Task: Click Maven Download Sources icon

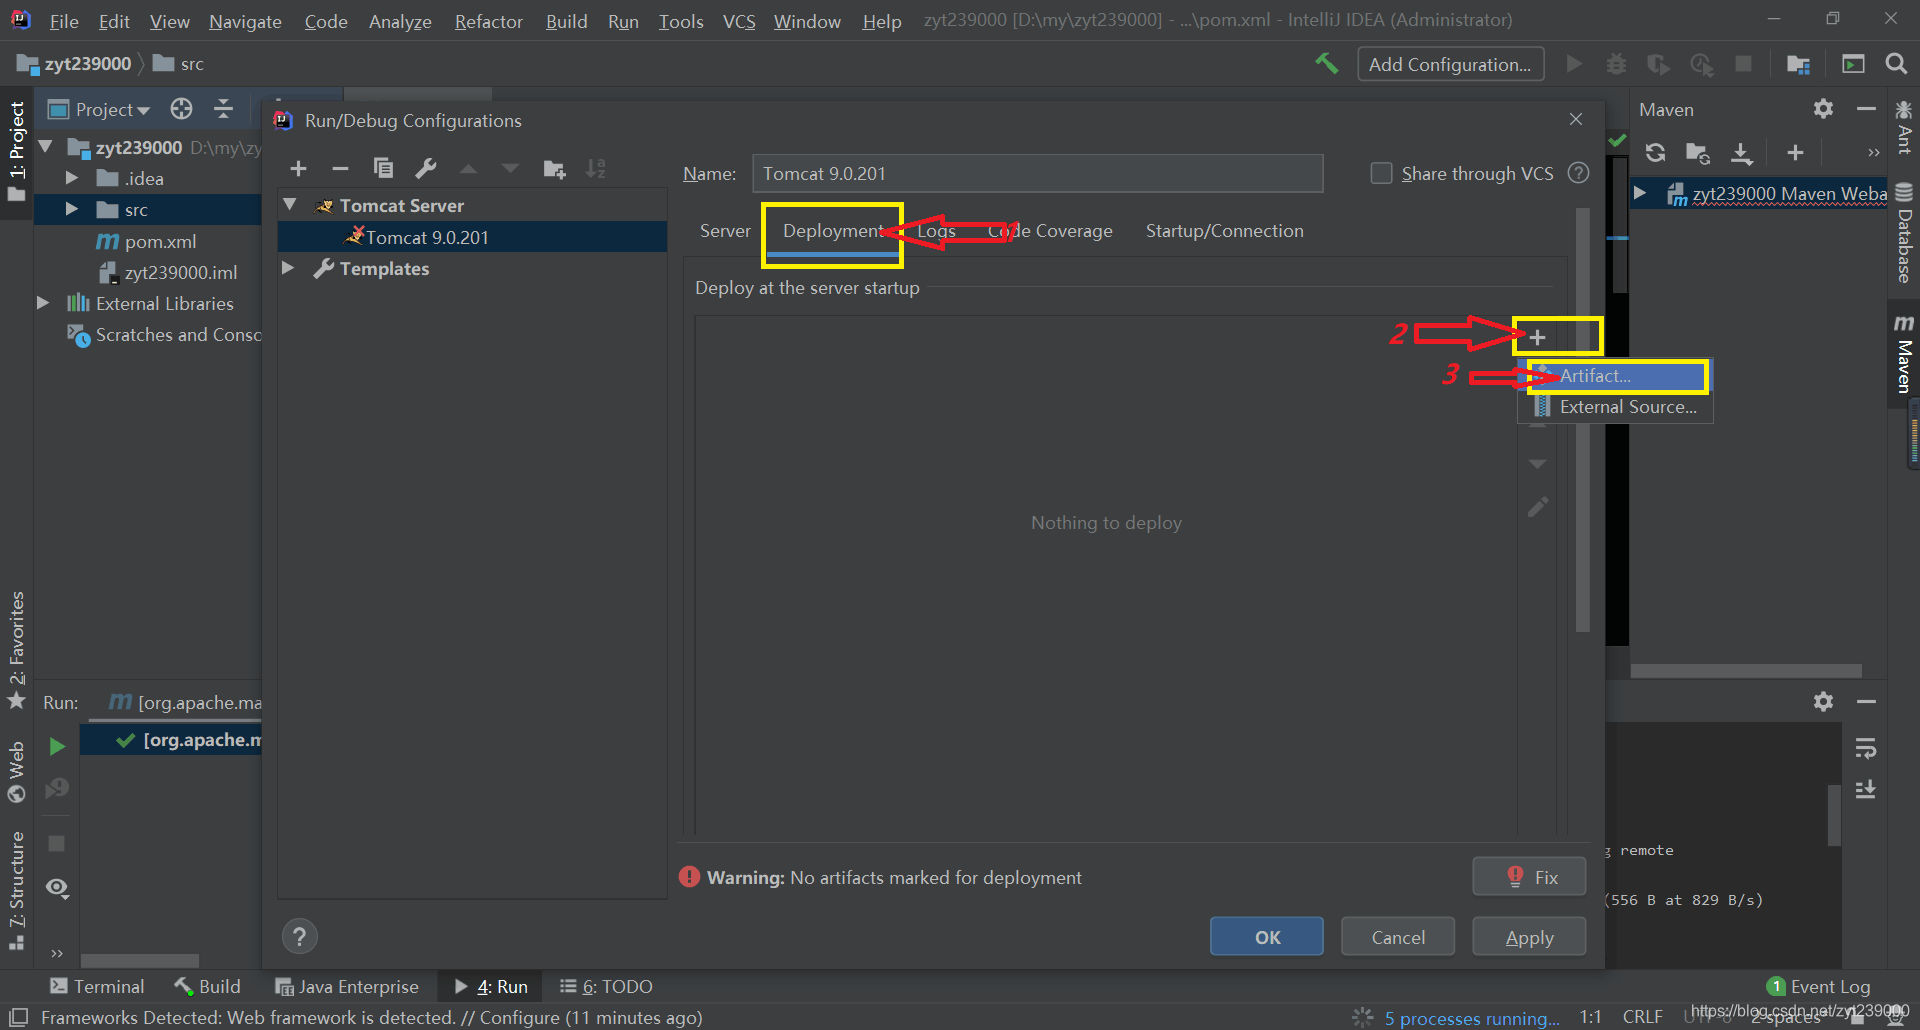Action: pyautogui.click(x=1741, y=152)
